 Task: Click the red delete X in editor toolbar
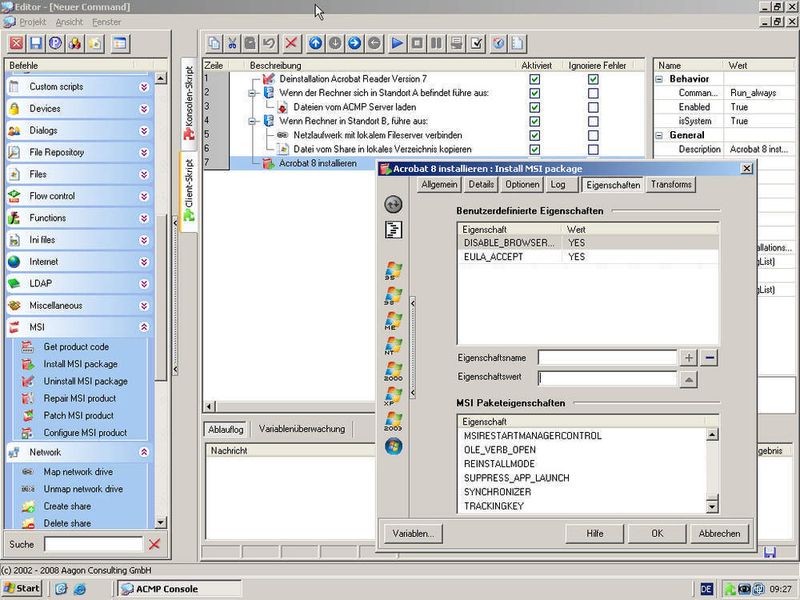[291, 43]
